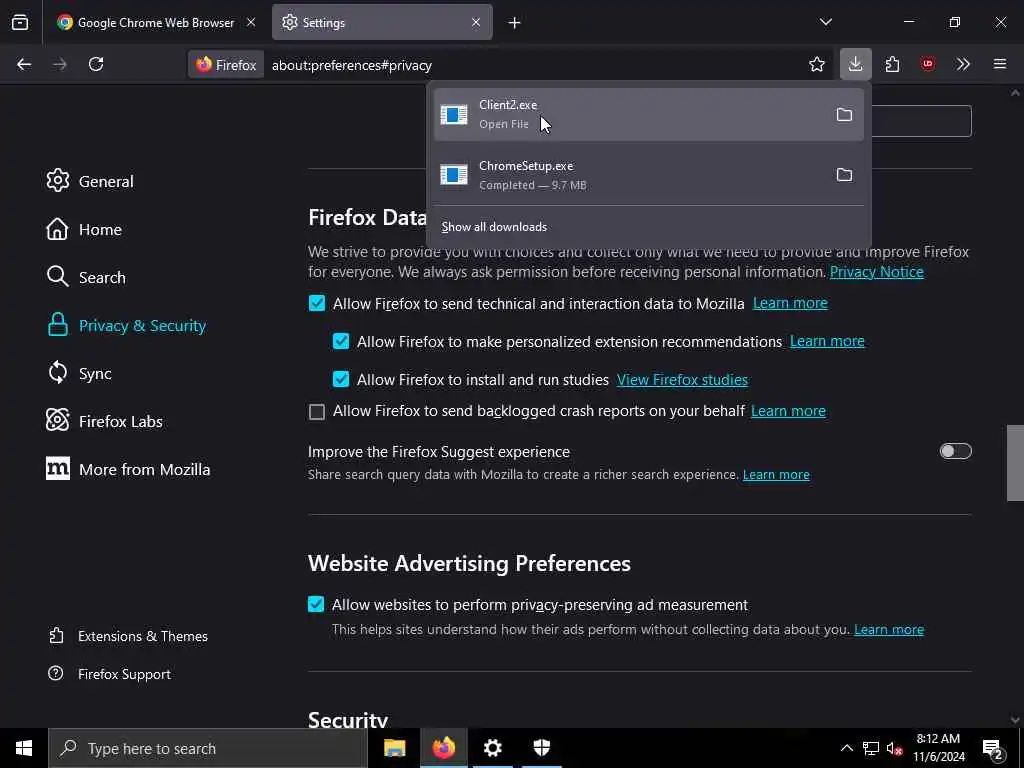
Task: Uncheck privacy-preserving ad measurement
Action: (316, 604)
